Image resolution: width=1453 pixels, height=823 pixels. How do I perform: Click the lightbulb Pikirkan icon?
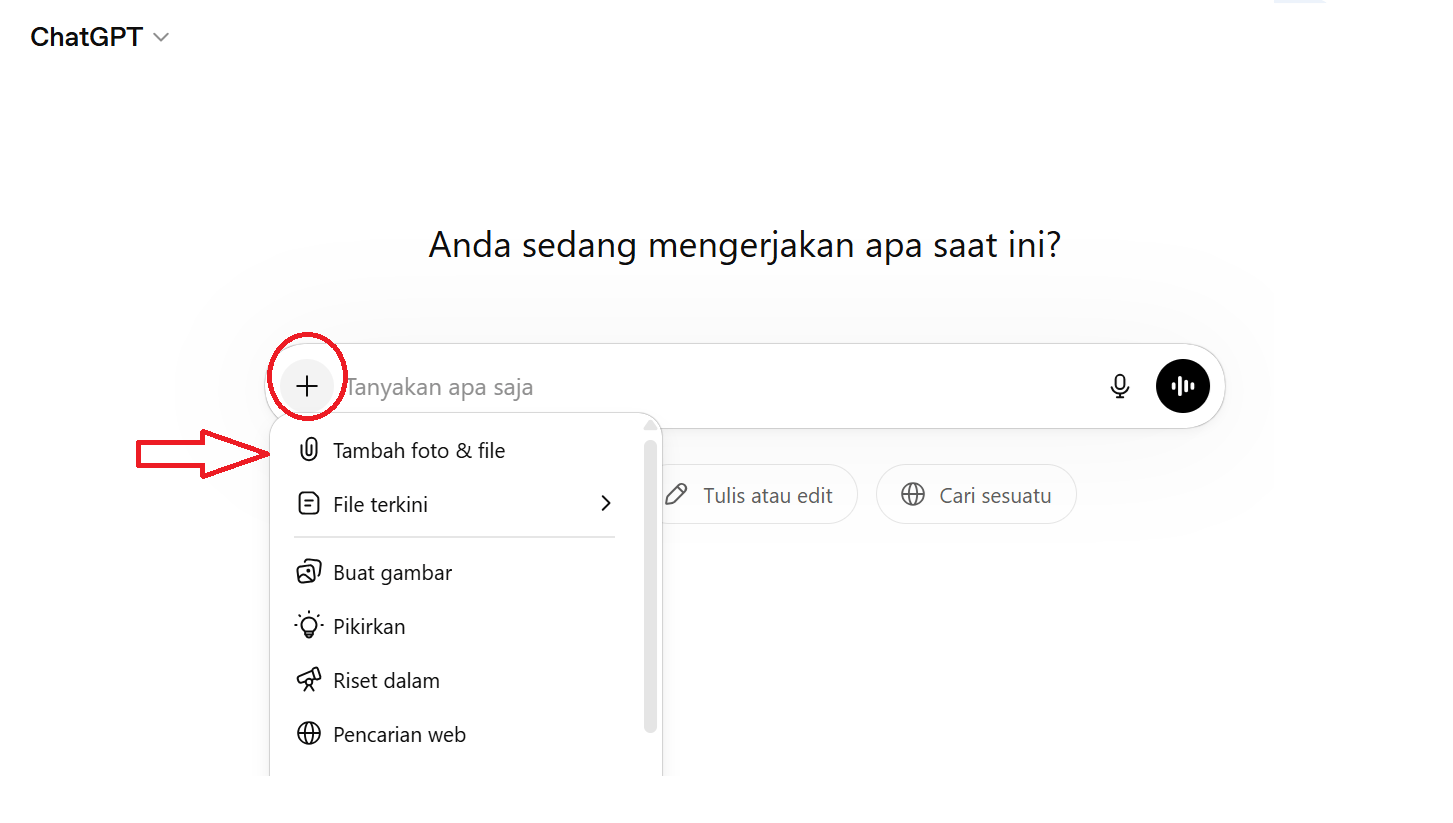point(309,626)
